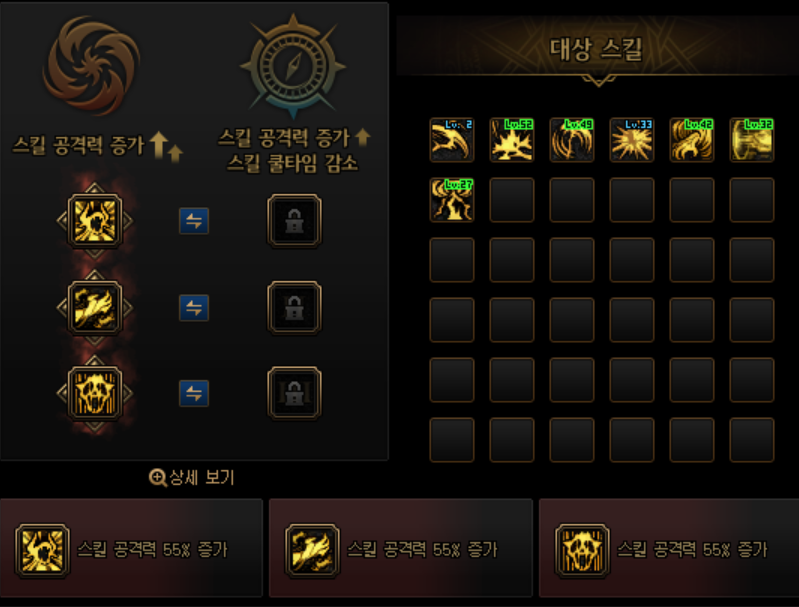Image resolution: width=799 pixels, height=607 pixels.
Task: Select the Lv.52 skill icon
Action: 512,140
